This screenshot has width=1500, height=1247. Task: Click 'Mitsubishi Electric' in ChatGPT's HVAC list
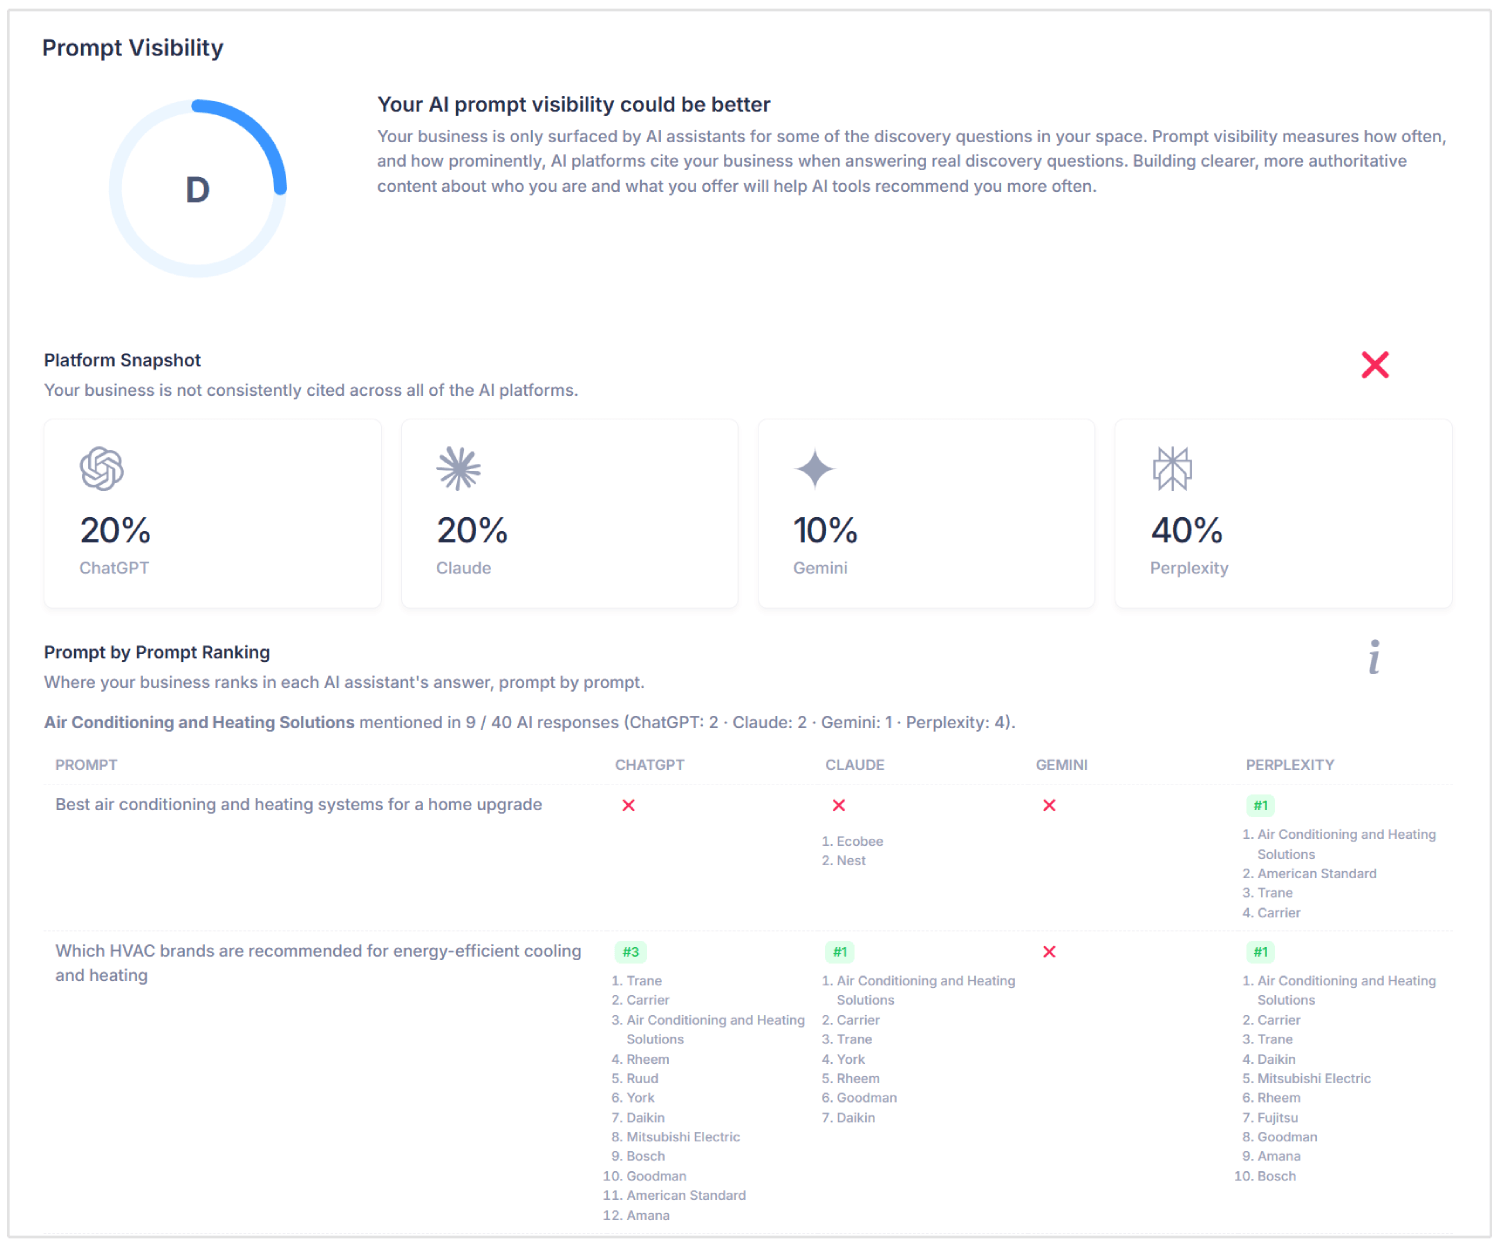tap(684, 1137)
